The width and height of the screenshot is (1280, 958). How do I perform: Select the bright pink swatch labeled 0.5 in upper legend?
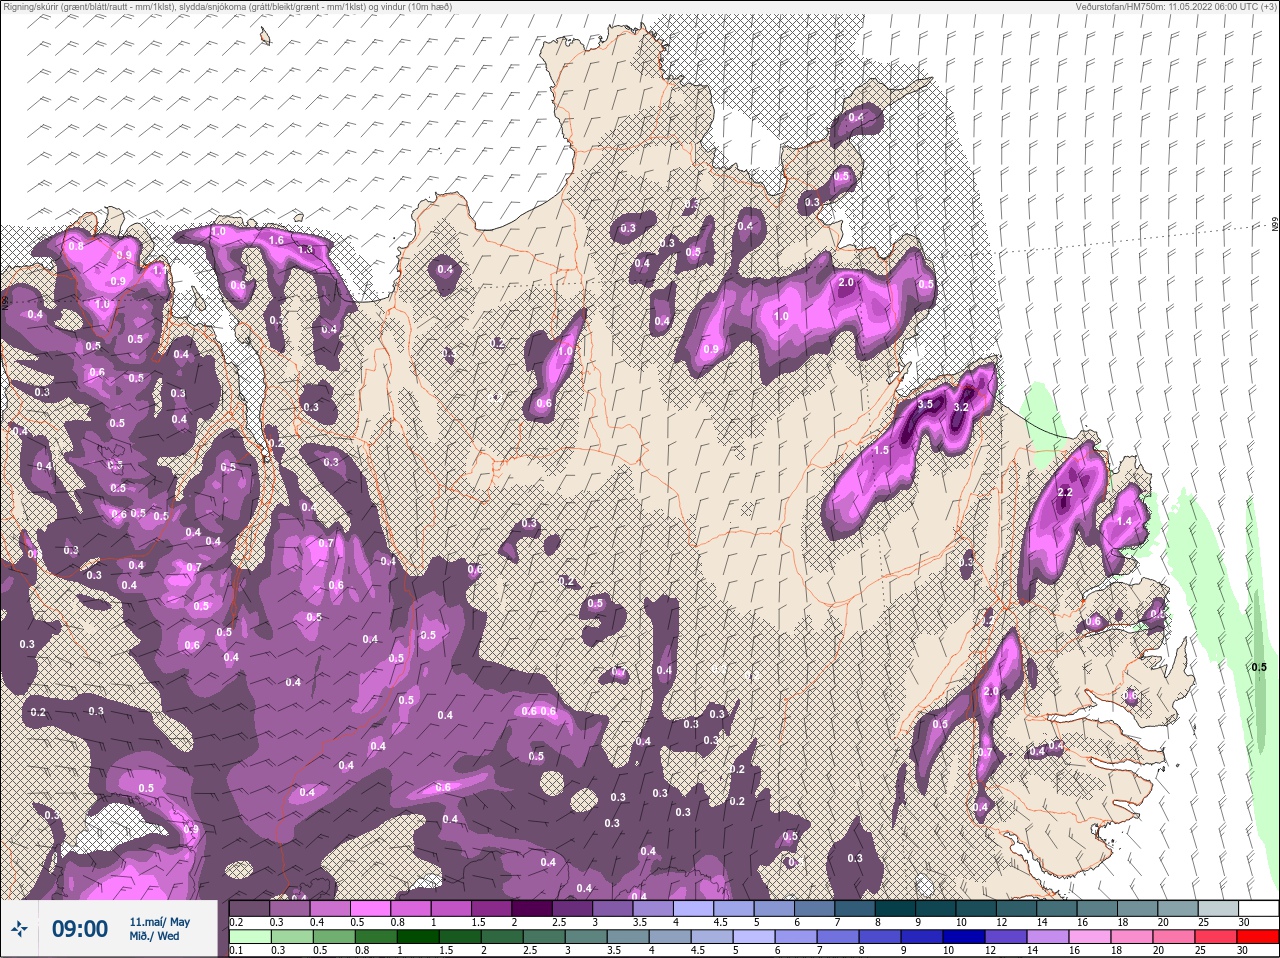click(371, 907)
